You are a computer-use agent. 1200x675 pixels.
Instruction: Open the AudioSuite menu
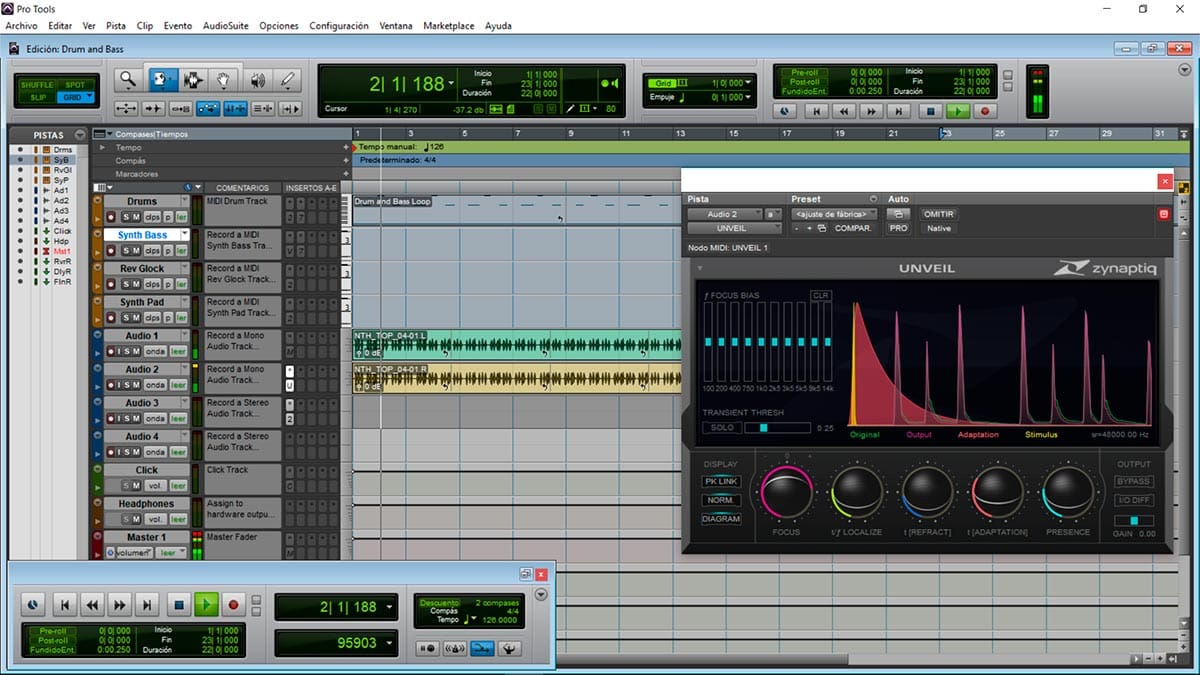point(226,25)
